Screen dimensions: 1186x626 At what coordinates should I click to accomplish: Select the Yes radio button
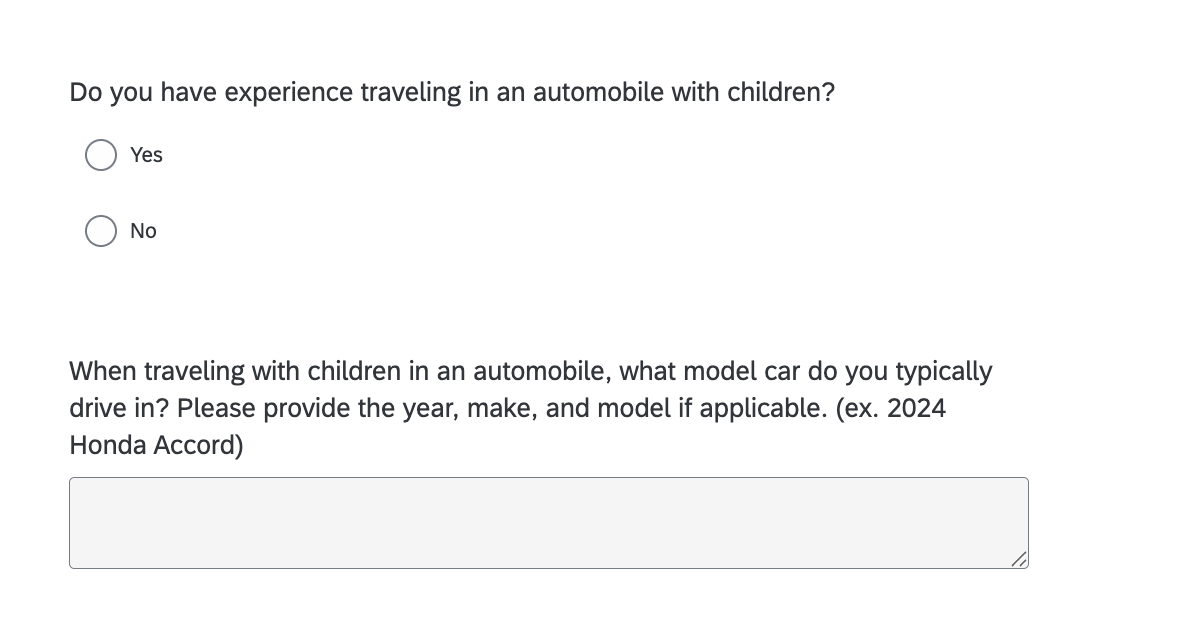(100, 155)
